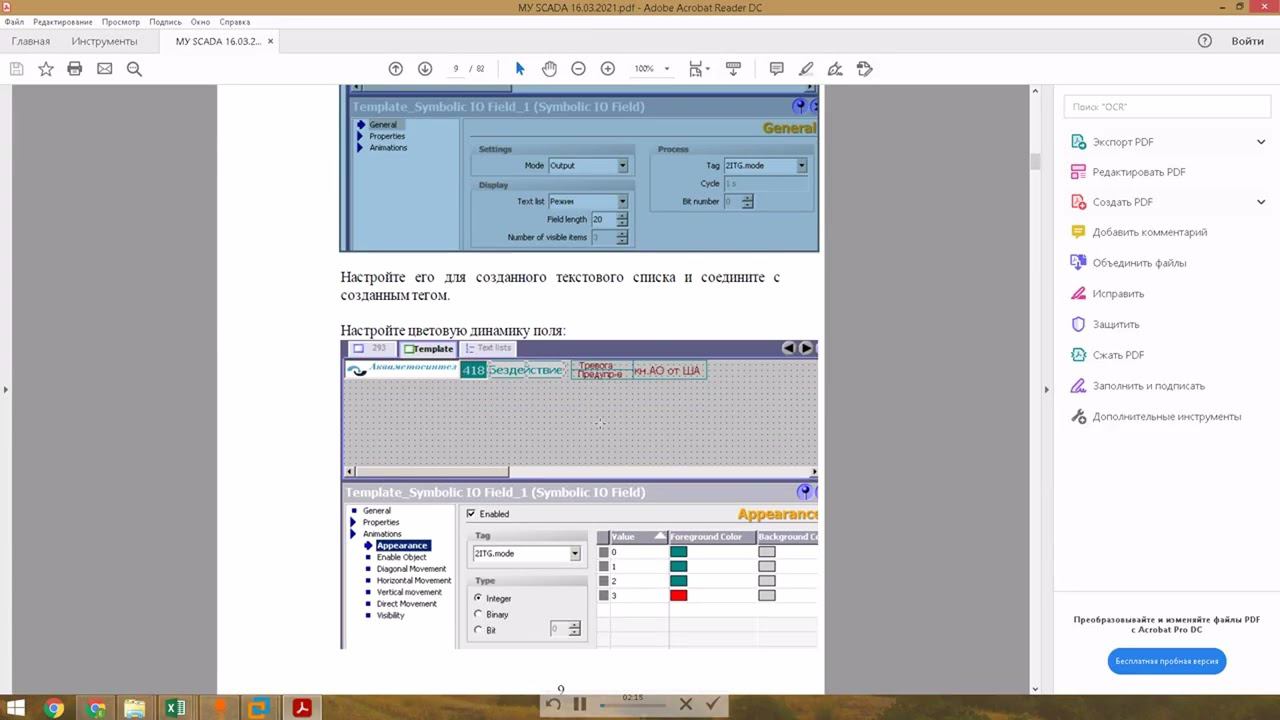Image resolution: width=1280 pixels, height=720 pixels.
Task: Zoom in with the plus icon
Action: point(607,69)
